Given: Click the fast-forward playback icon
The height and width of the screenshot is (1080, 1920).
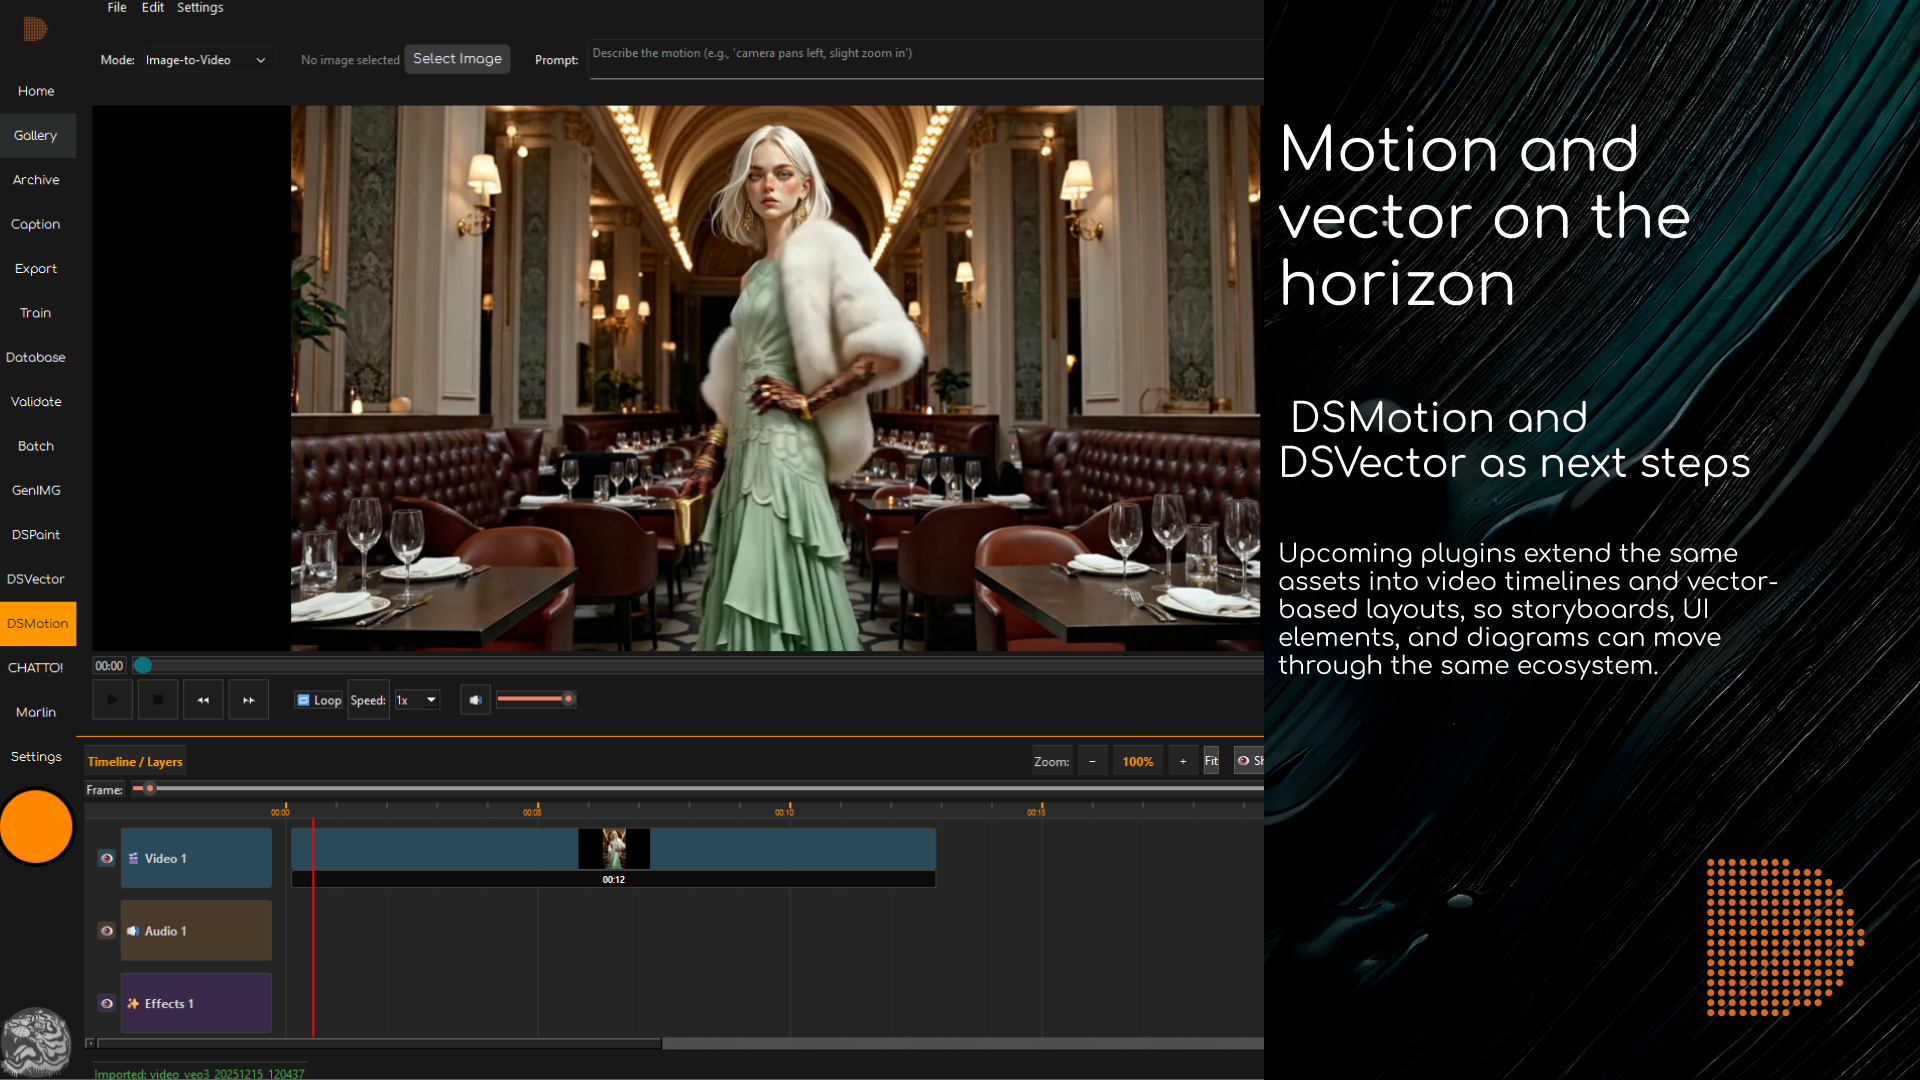Looking at the screenshot, I should [248, 699].
